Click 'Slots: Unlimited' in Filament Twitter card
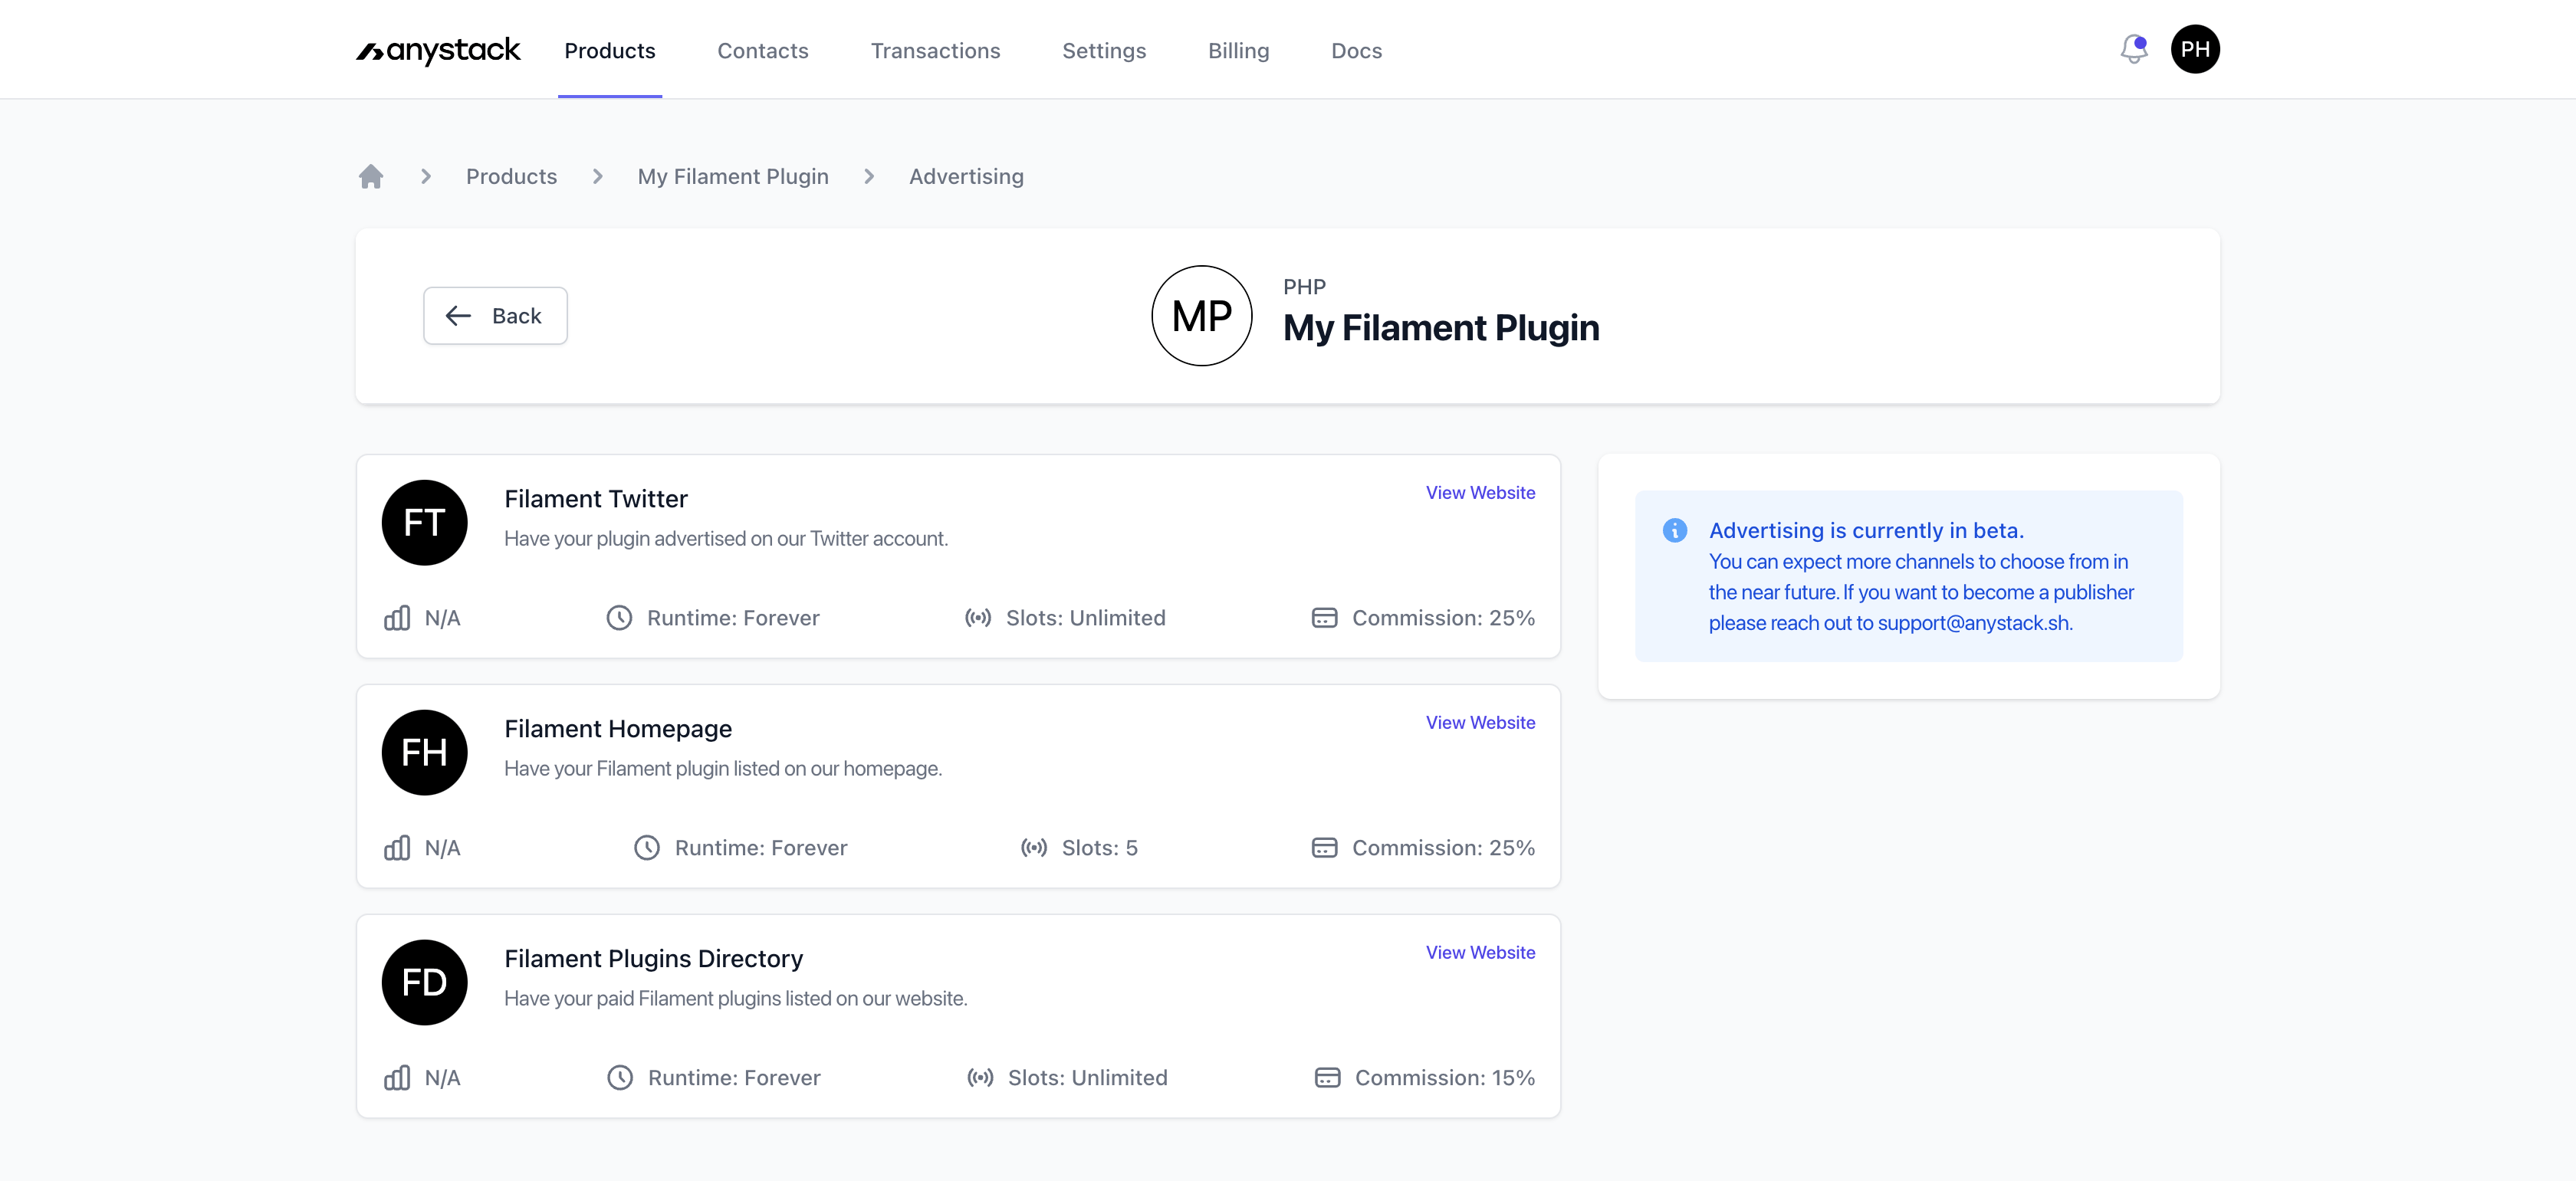The height and width of the screenshot is (1181, 2576). point(1085,618)
